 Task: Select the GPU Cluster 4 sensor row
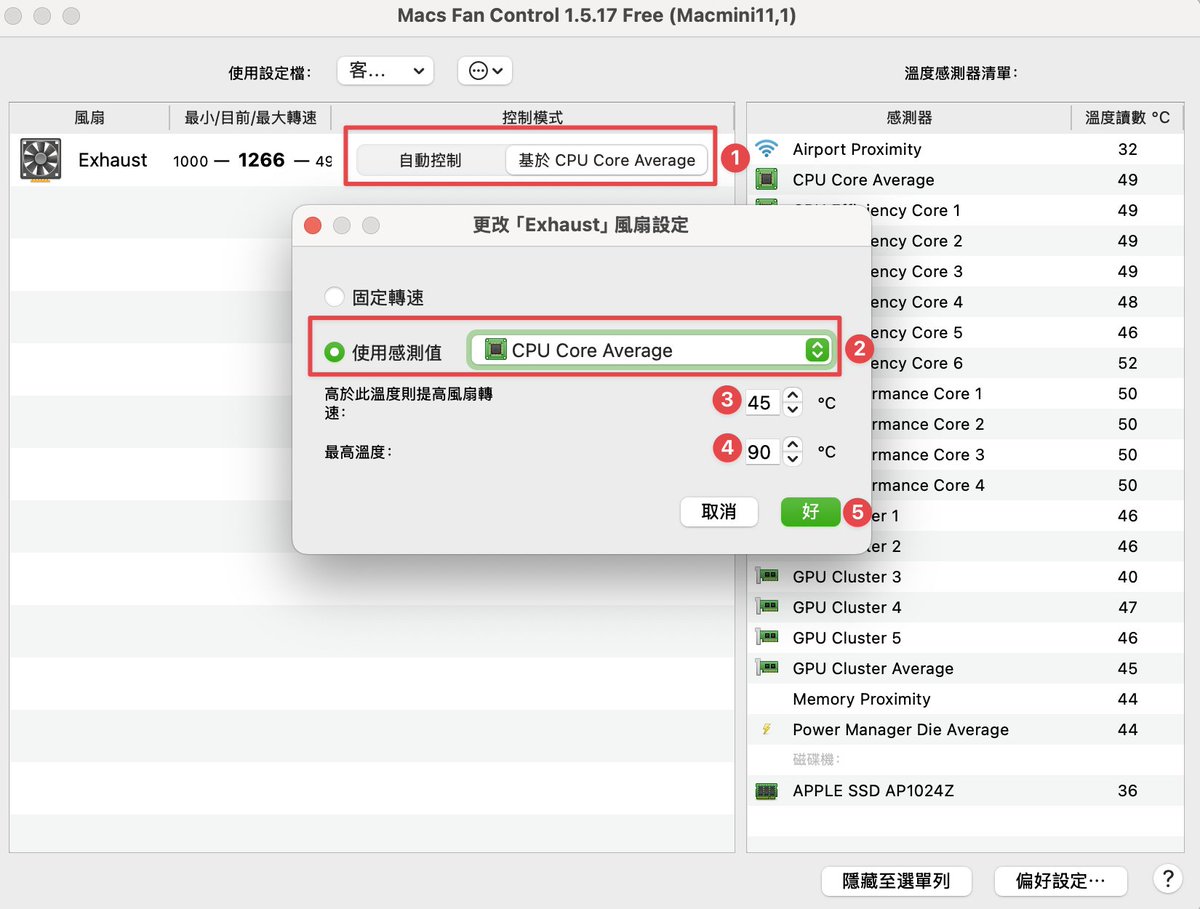click(965, 607)
